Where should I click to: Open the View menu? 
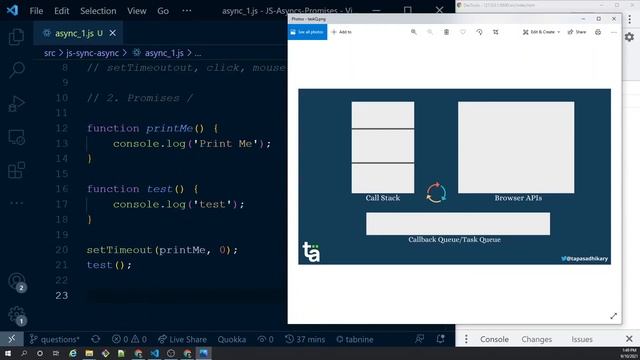(x=136, y=11)
